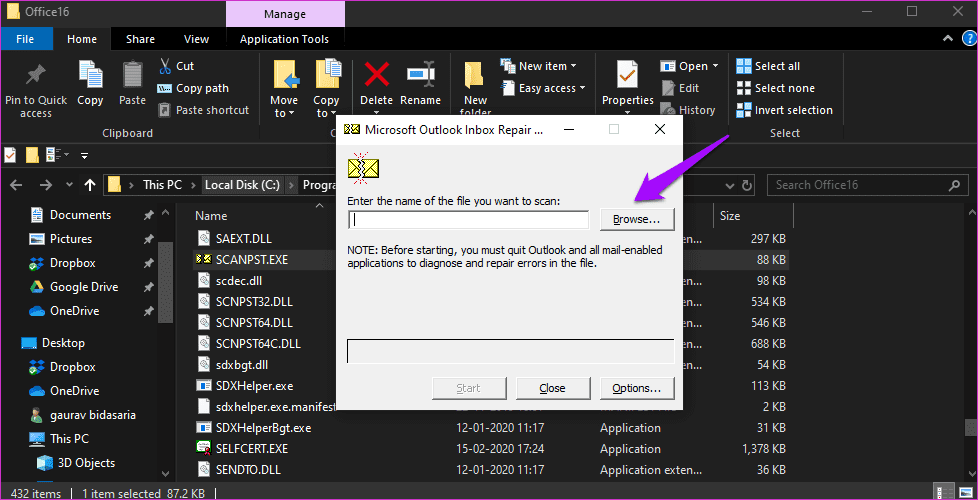Click Pin to Quick access icon
This screenshot has width=978, height=500.
36,76
